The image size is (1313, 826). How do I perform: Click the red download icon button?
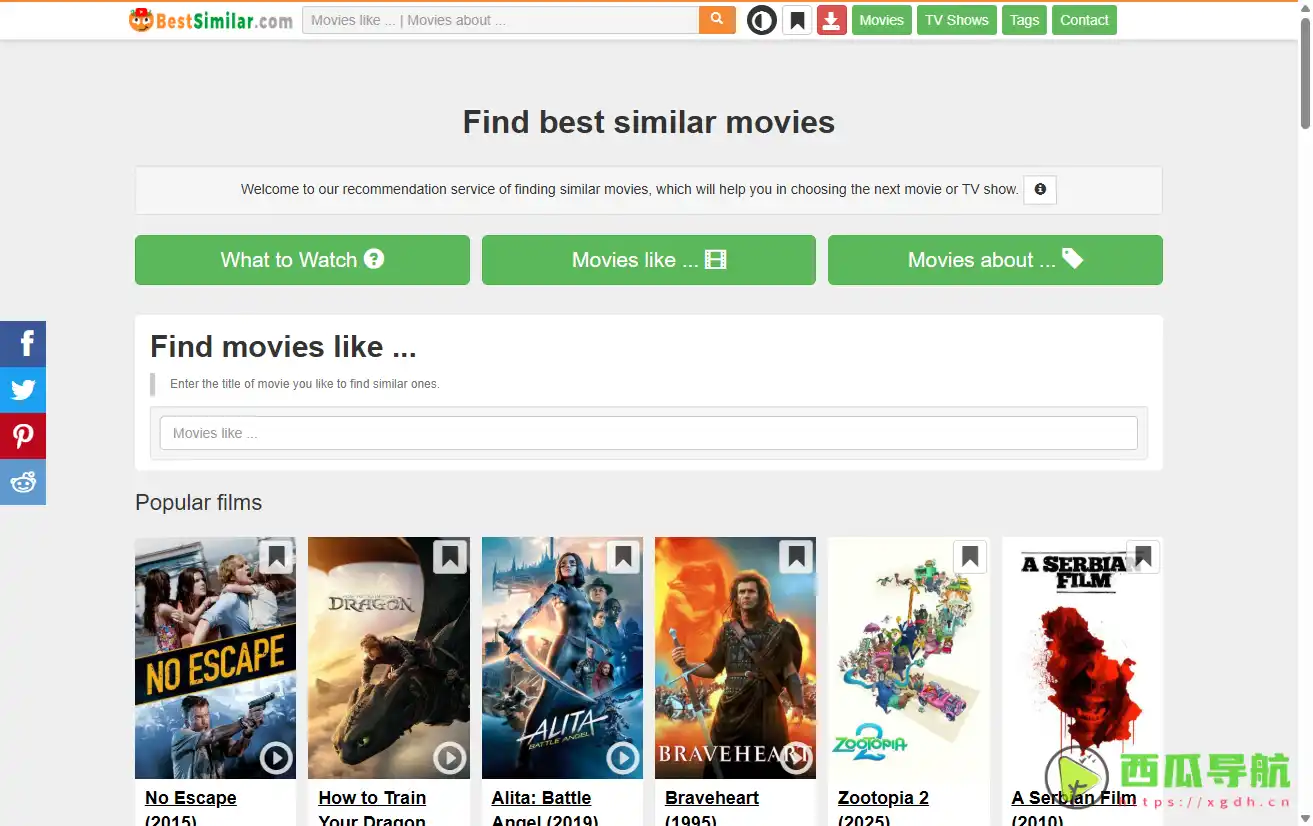tap(832, 20)
